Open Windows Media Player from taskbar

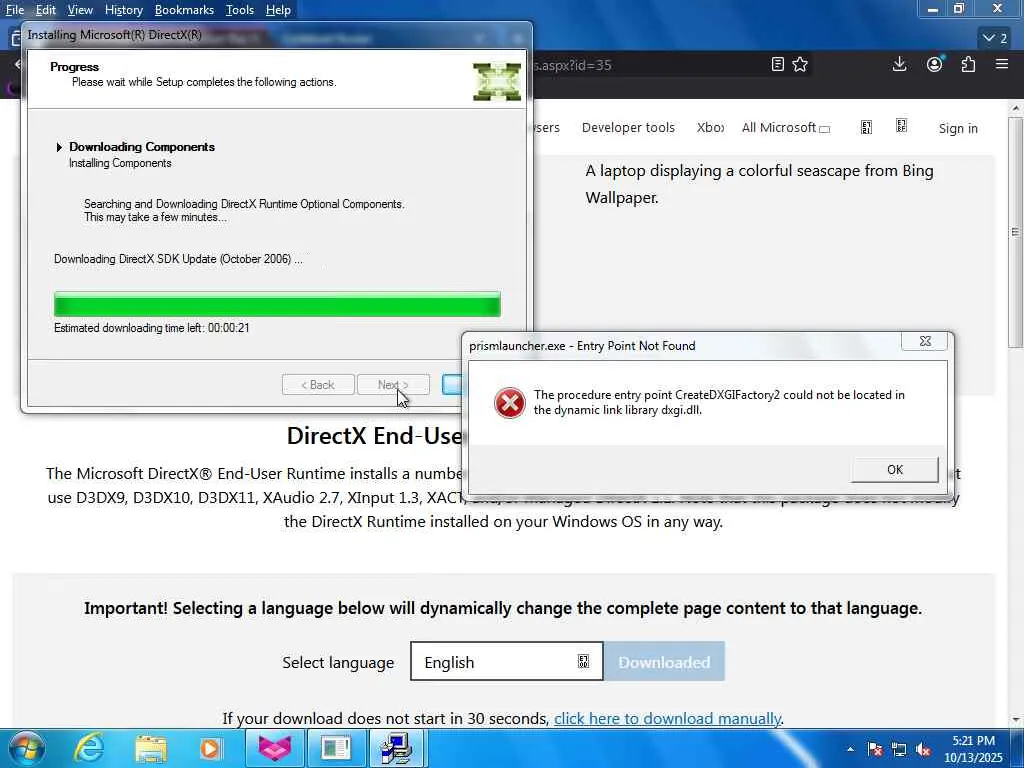coord(210,748)
